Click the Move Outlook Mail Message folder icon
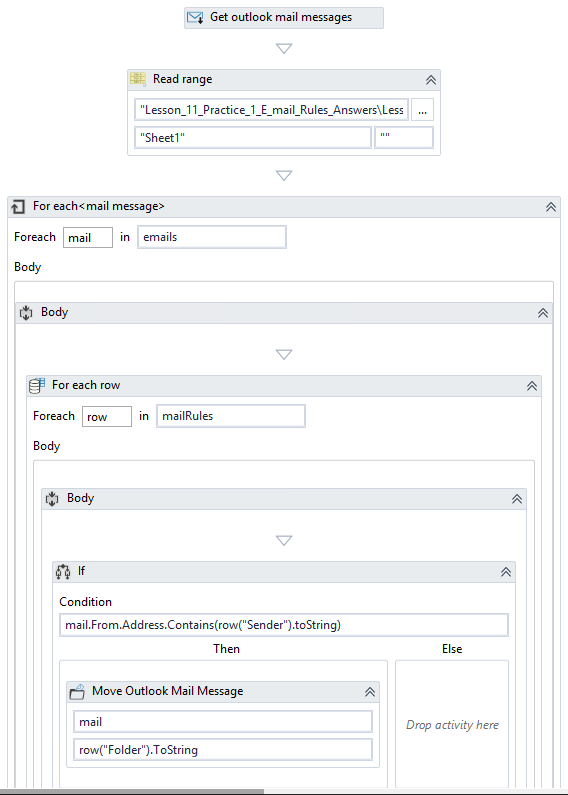Viewport: 568px width, 795px height. (x=77, y=692)
